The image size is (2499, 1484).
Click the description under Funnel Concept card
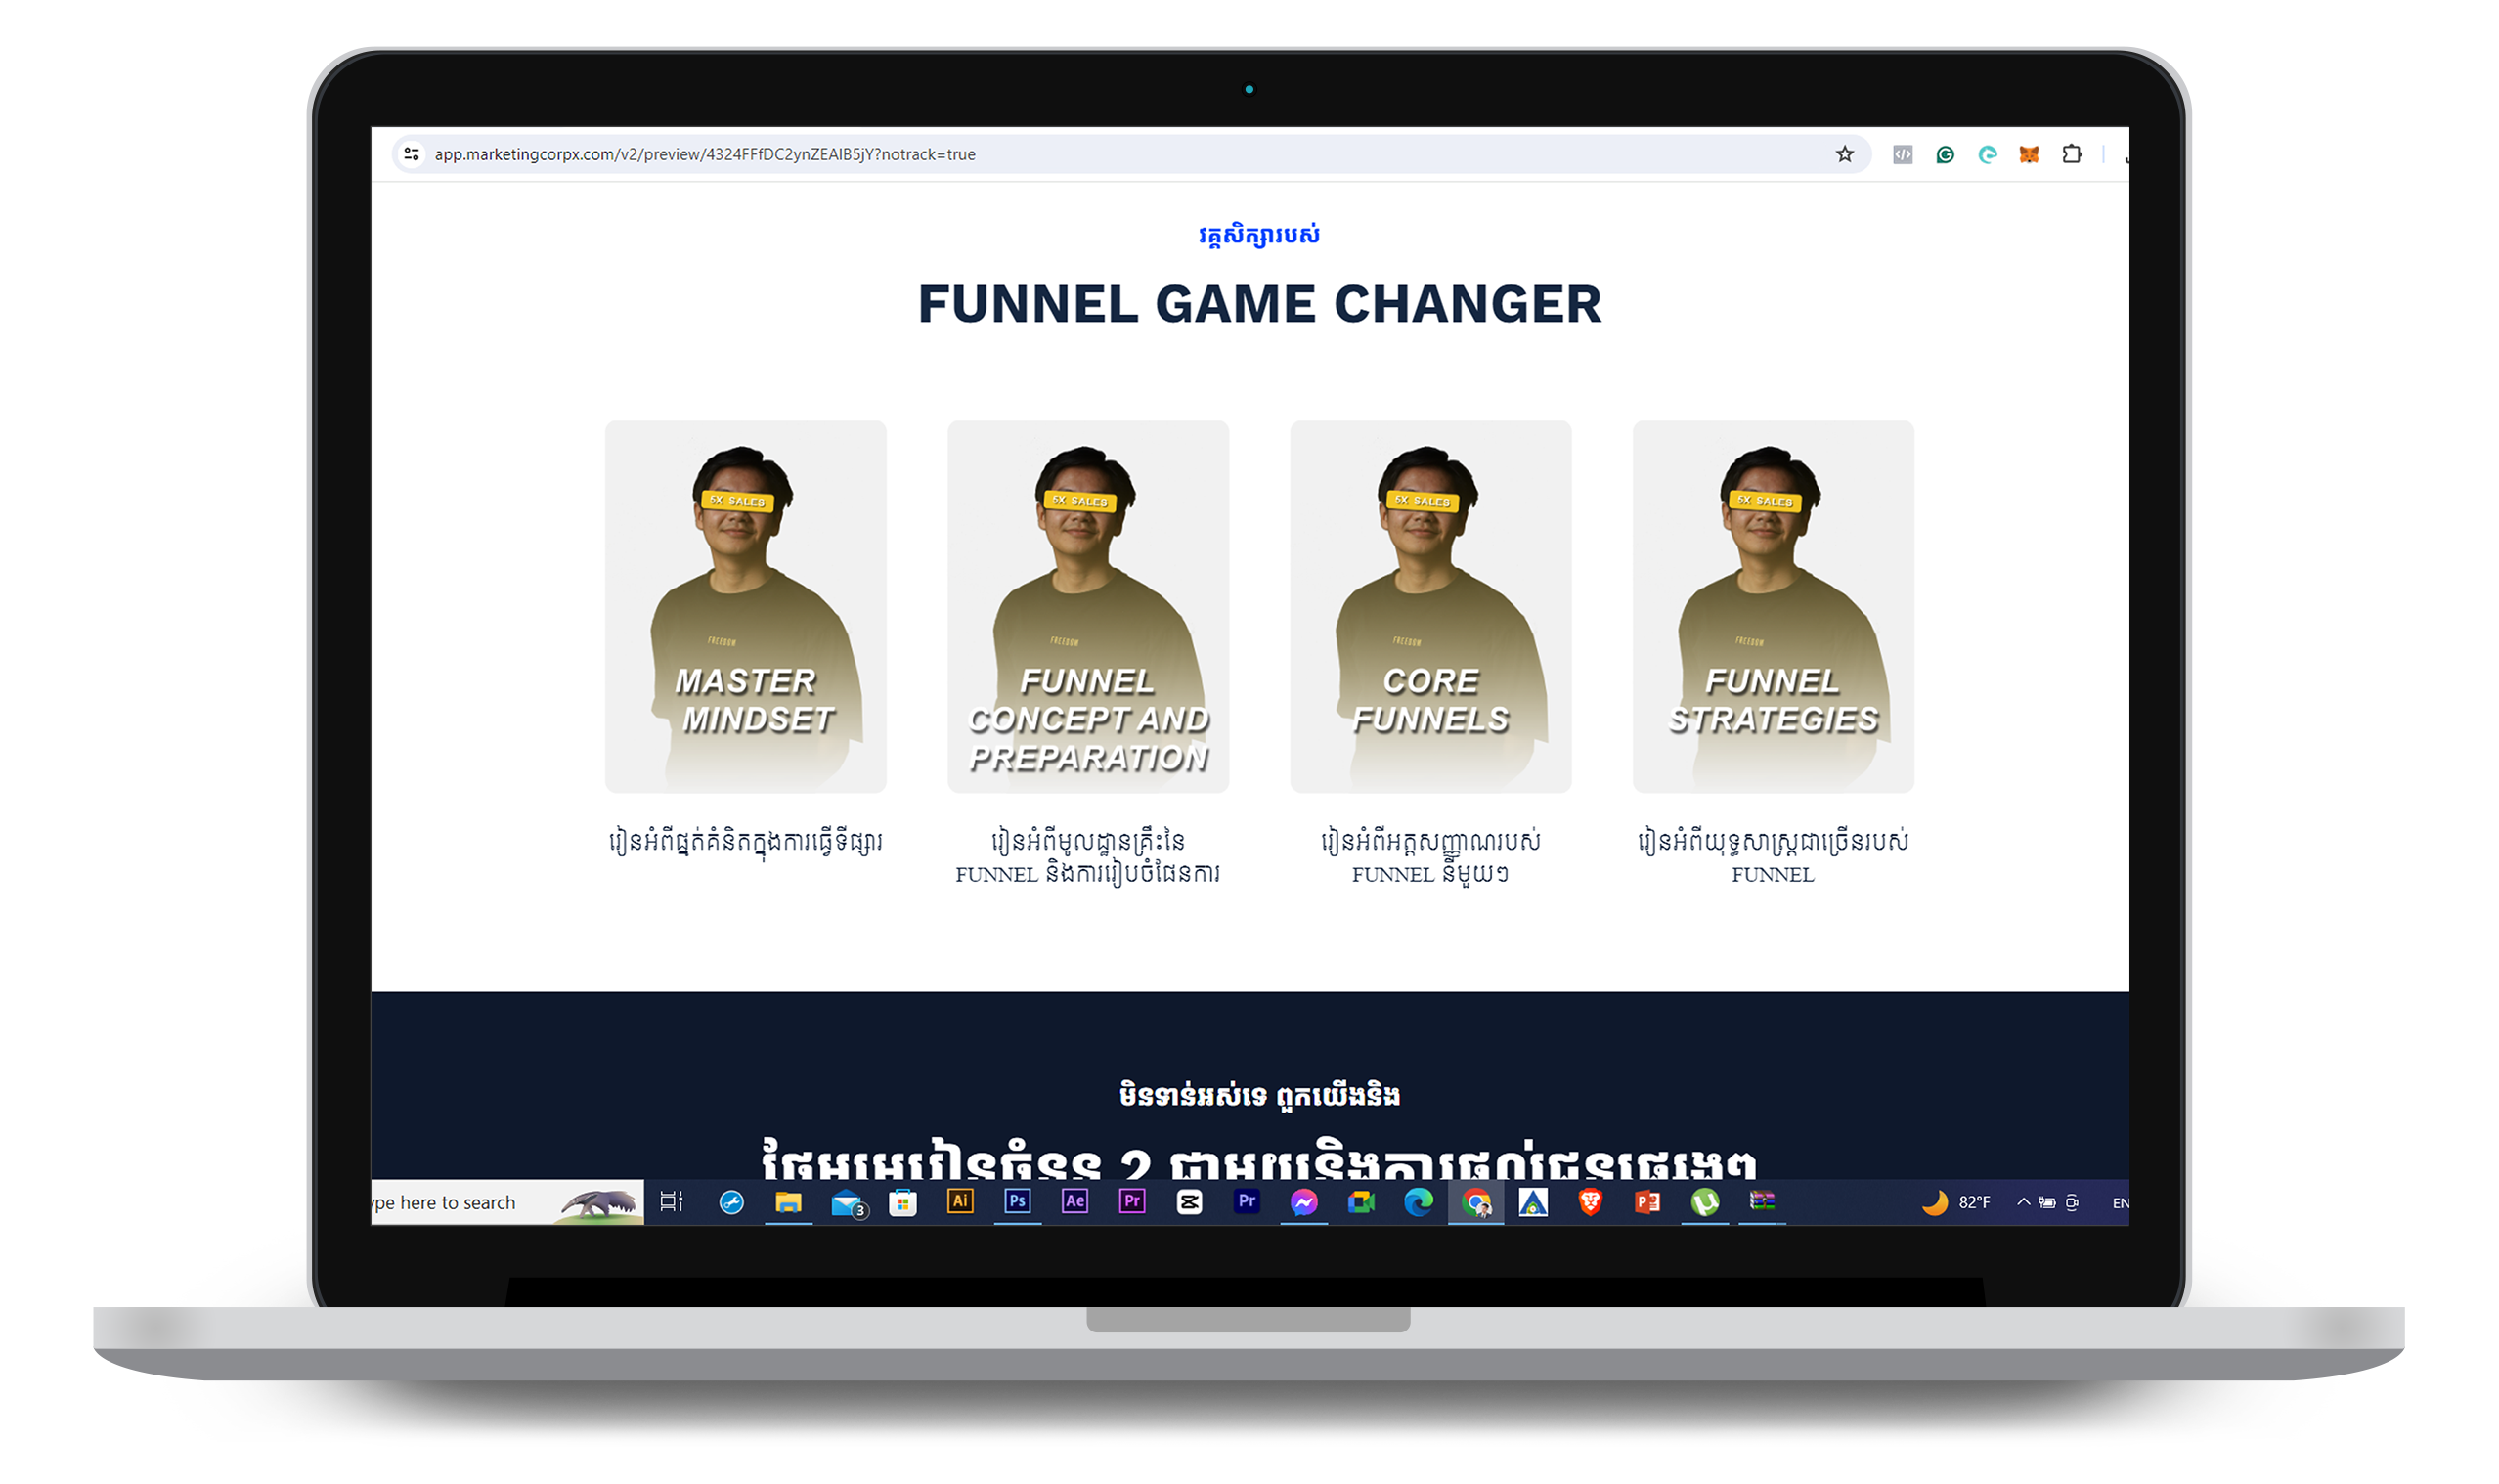tap(1088, 857)
